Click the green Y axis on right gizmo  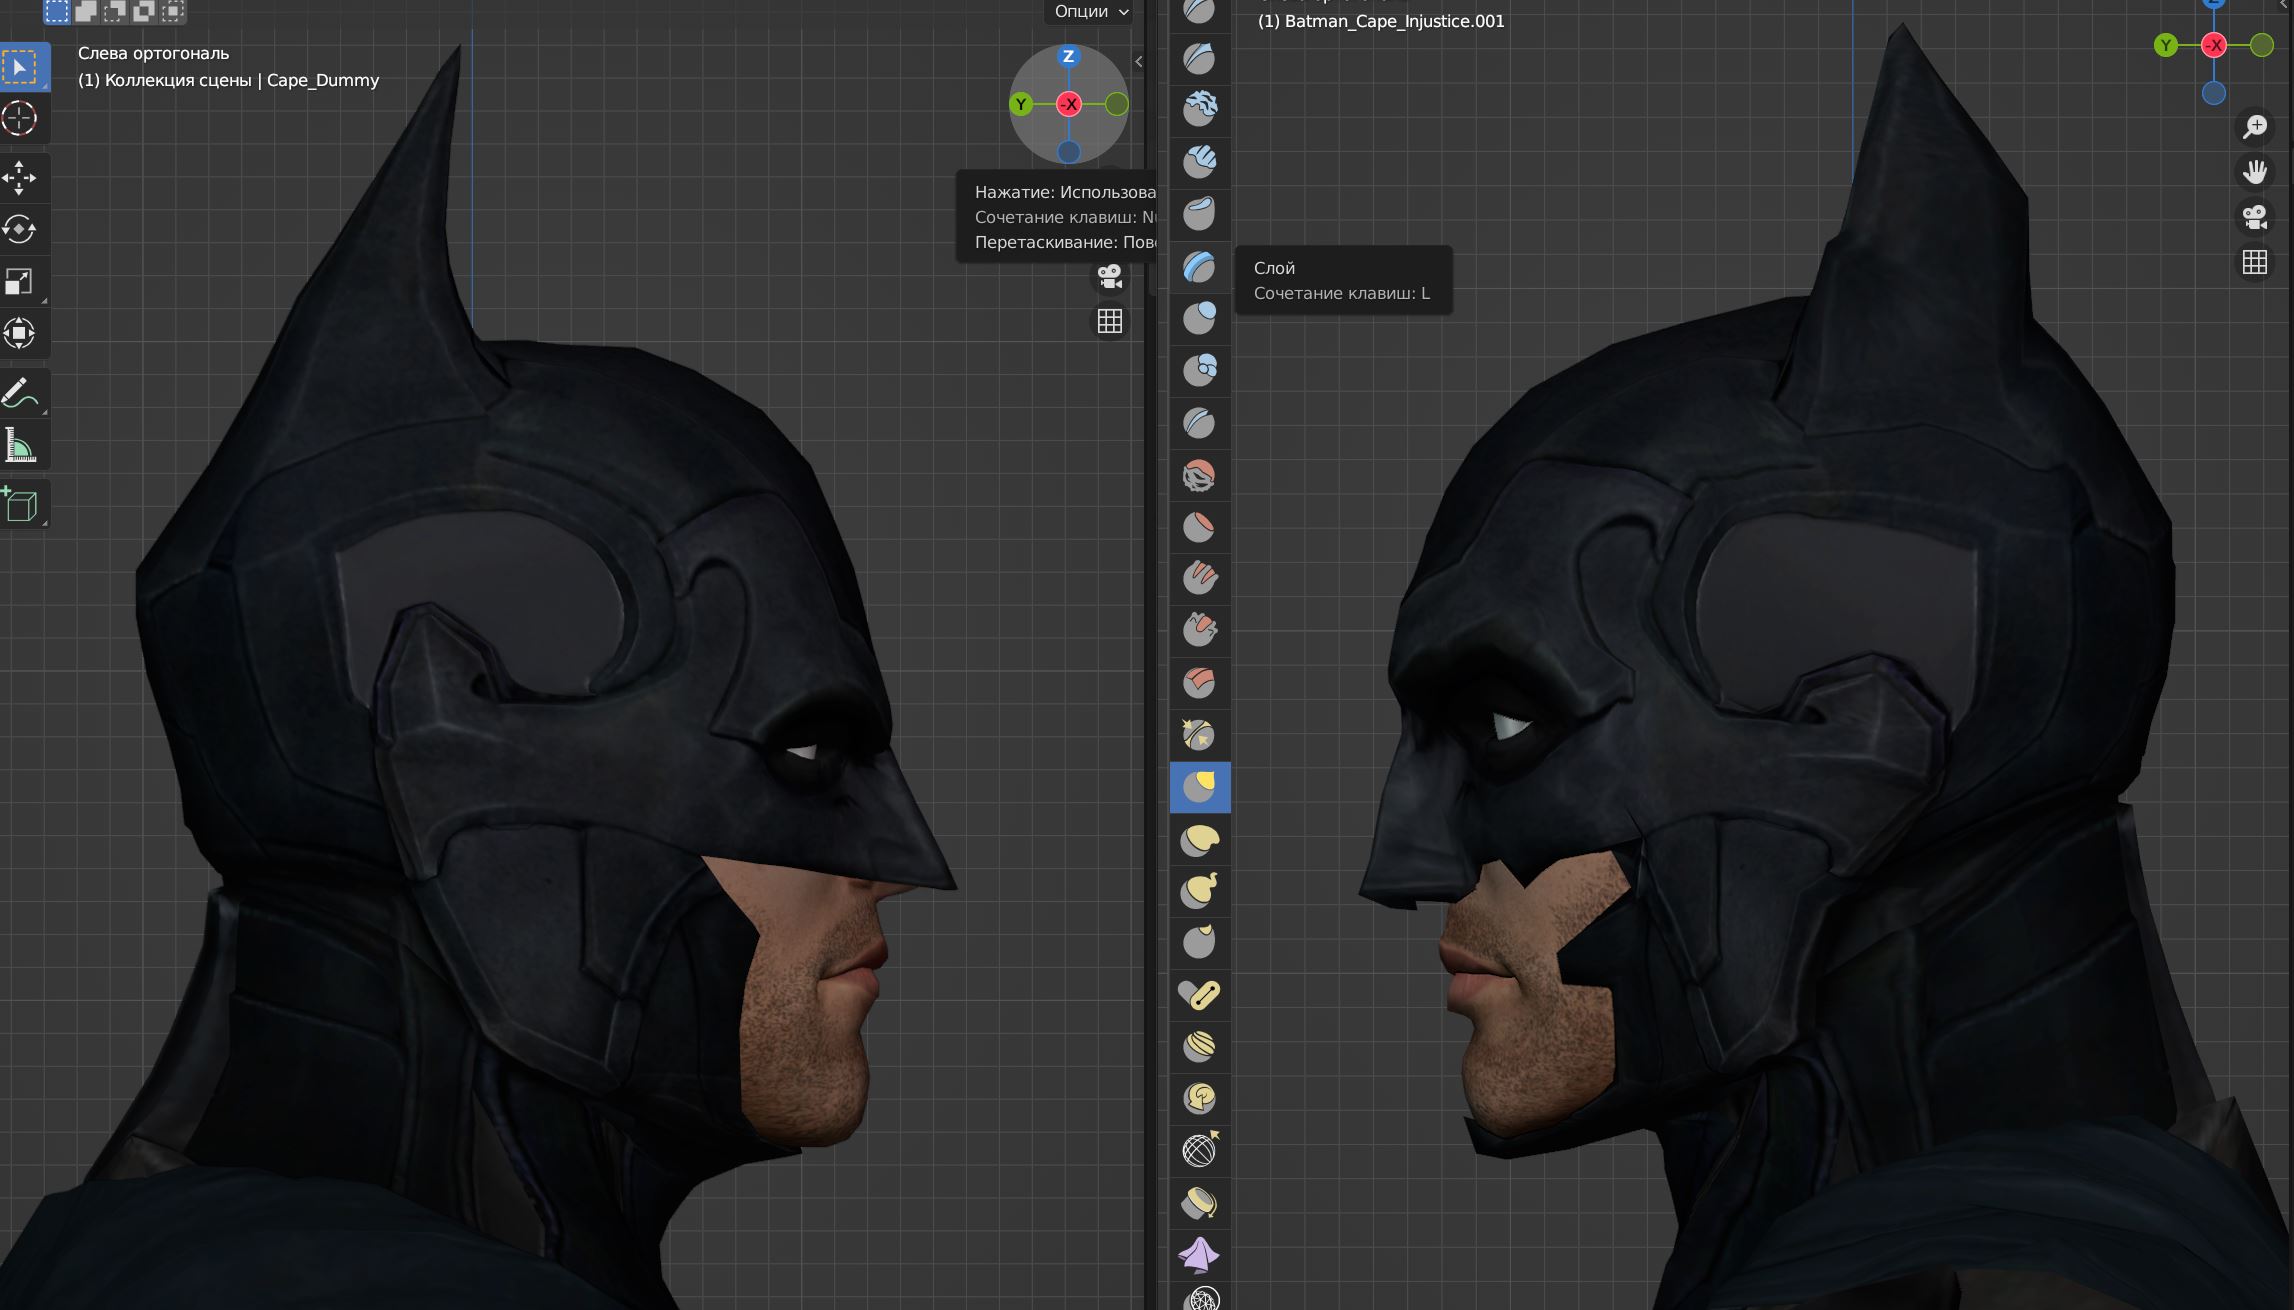[2165, 45]
